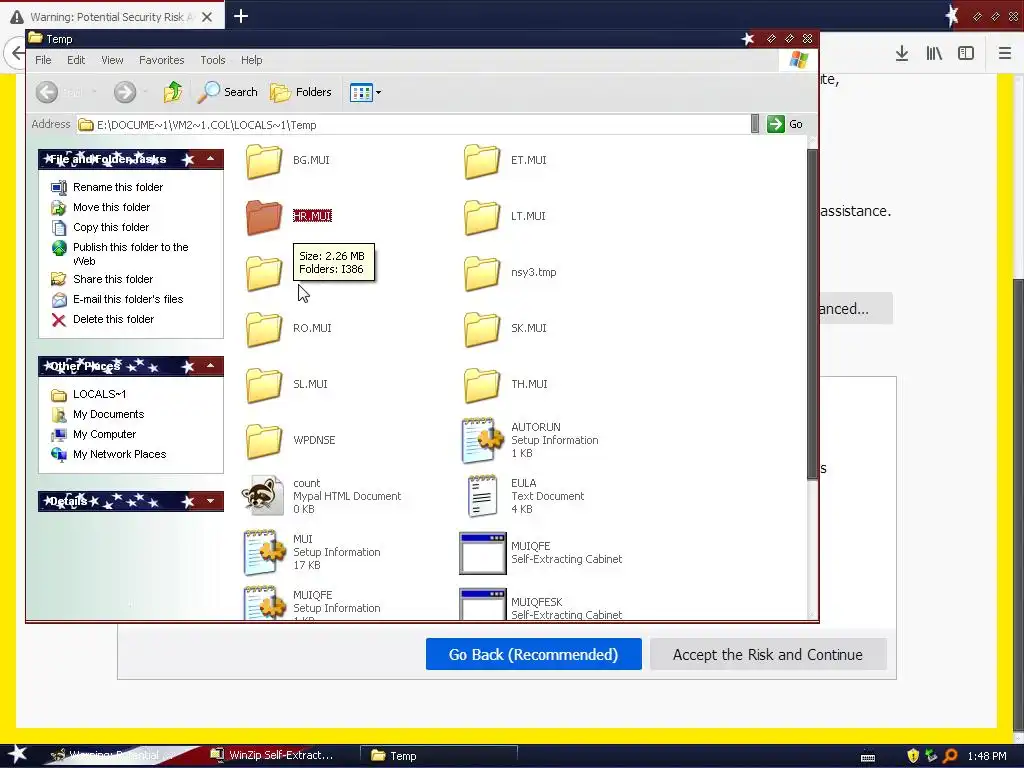1024x768 pixels.
Task: Click the browser Downloads icon
Action: [902, 54]
